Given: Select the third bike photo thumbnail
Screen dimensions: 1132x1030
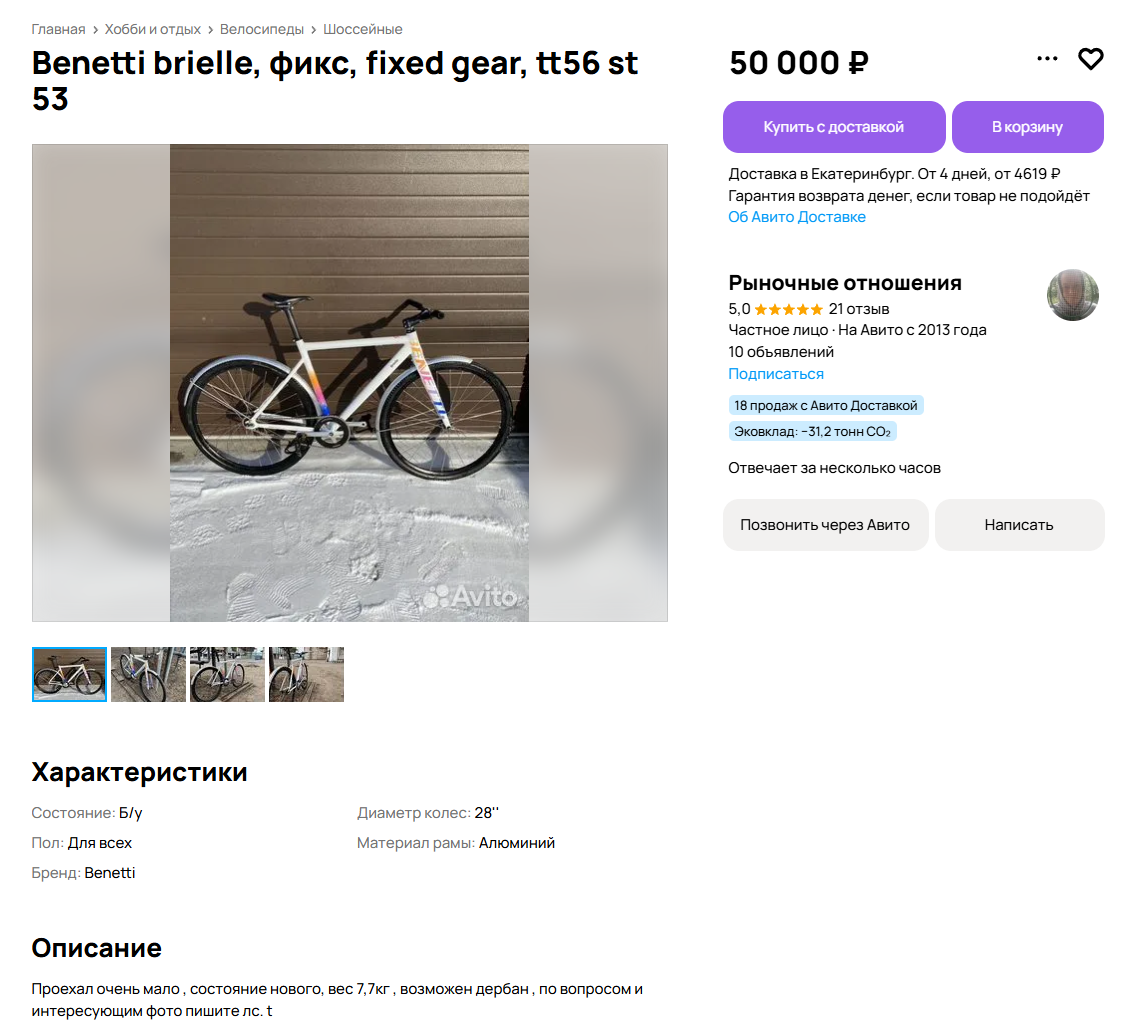Looking at the screenshot, I should pyautogui.click(x=227, y=674).
